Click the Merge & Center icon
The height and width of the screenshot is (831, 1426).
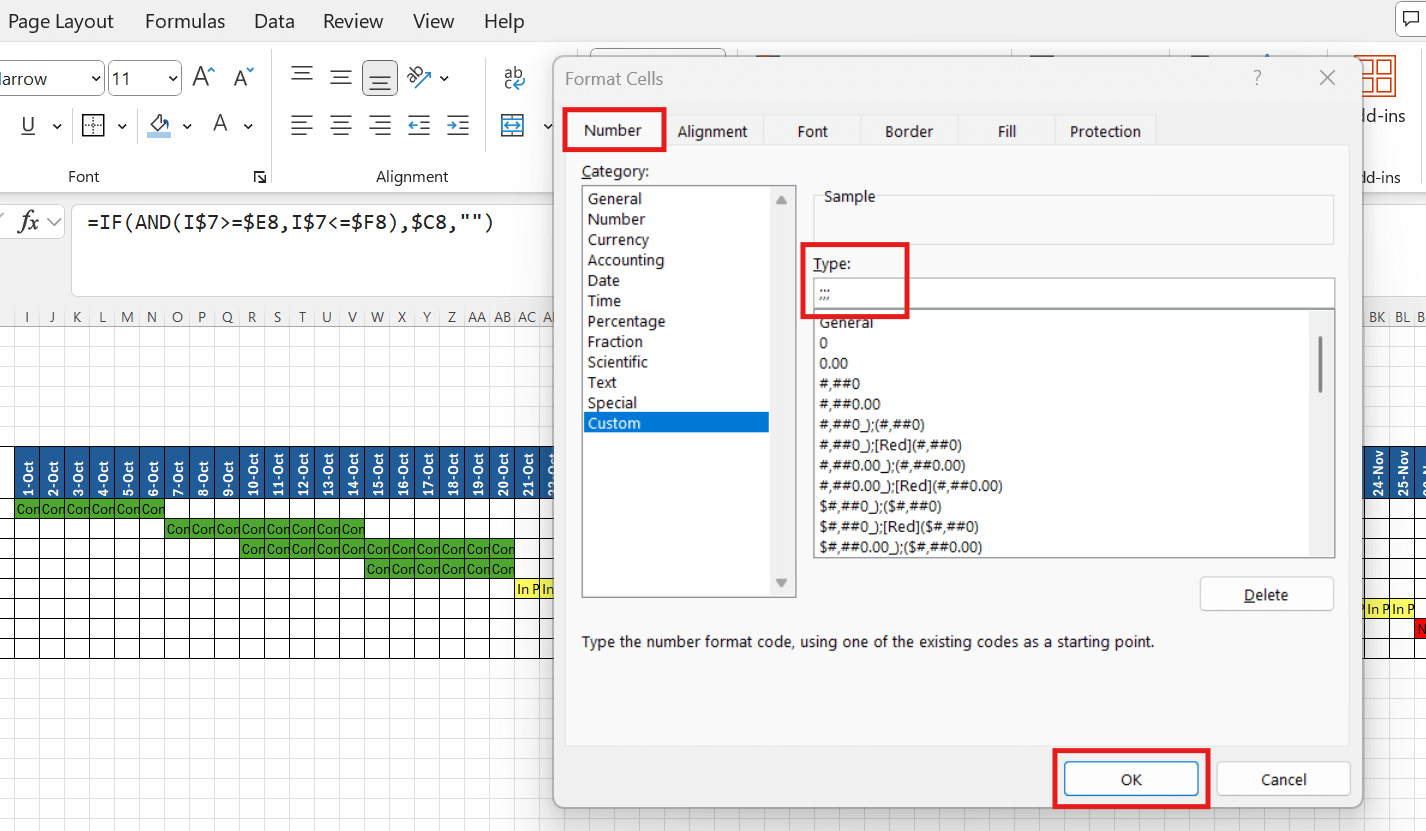click(x=513, y=125)
